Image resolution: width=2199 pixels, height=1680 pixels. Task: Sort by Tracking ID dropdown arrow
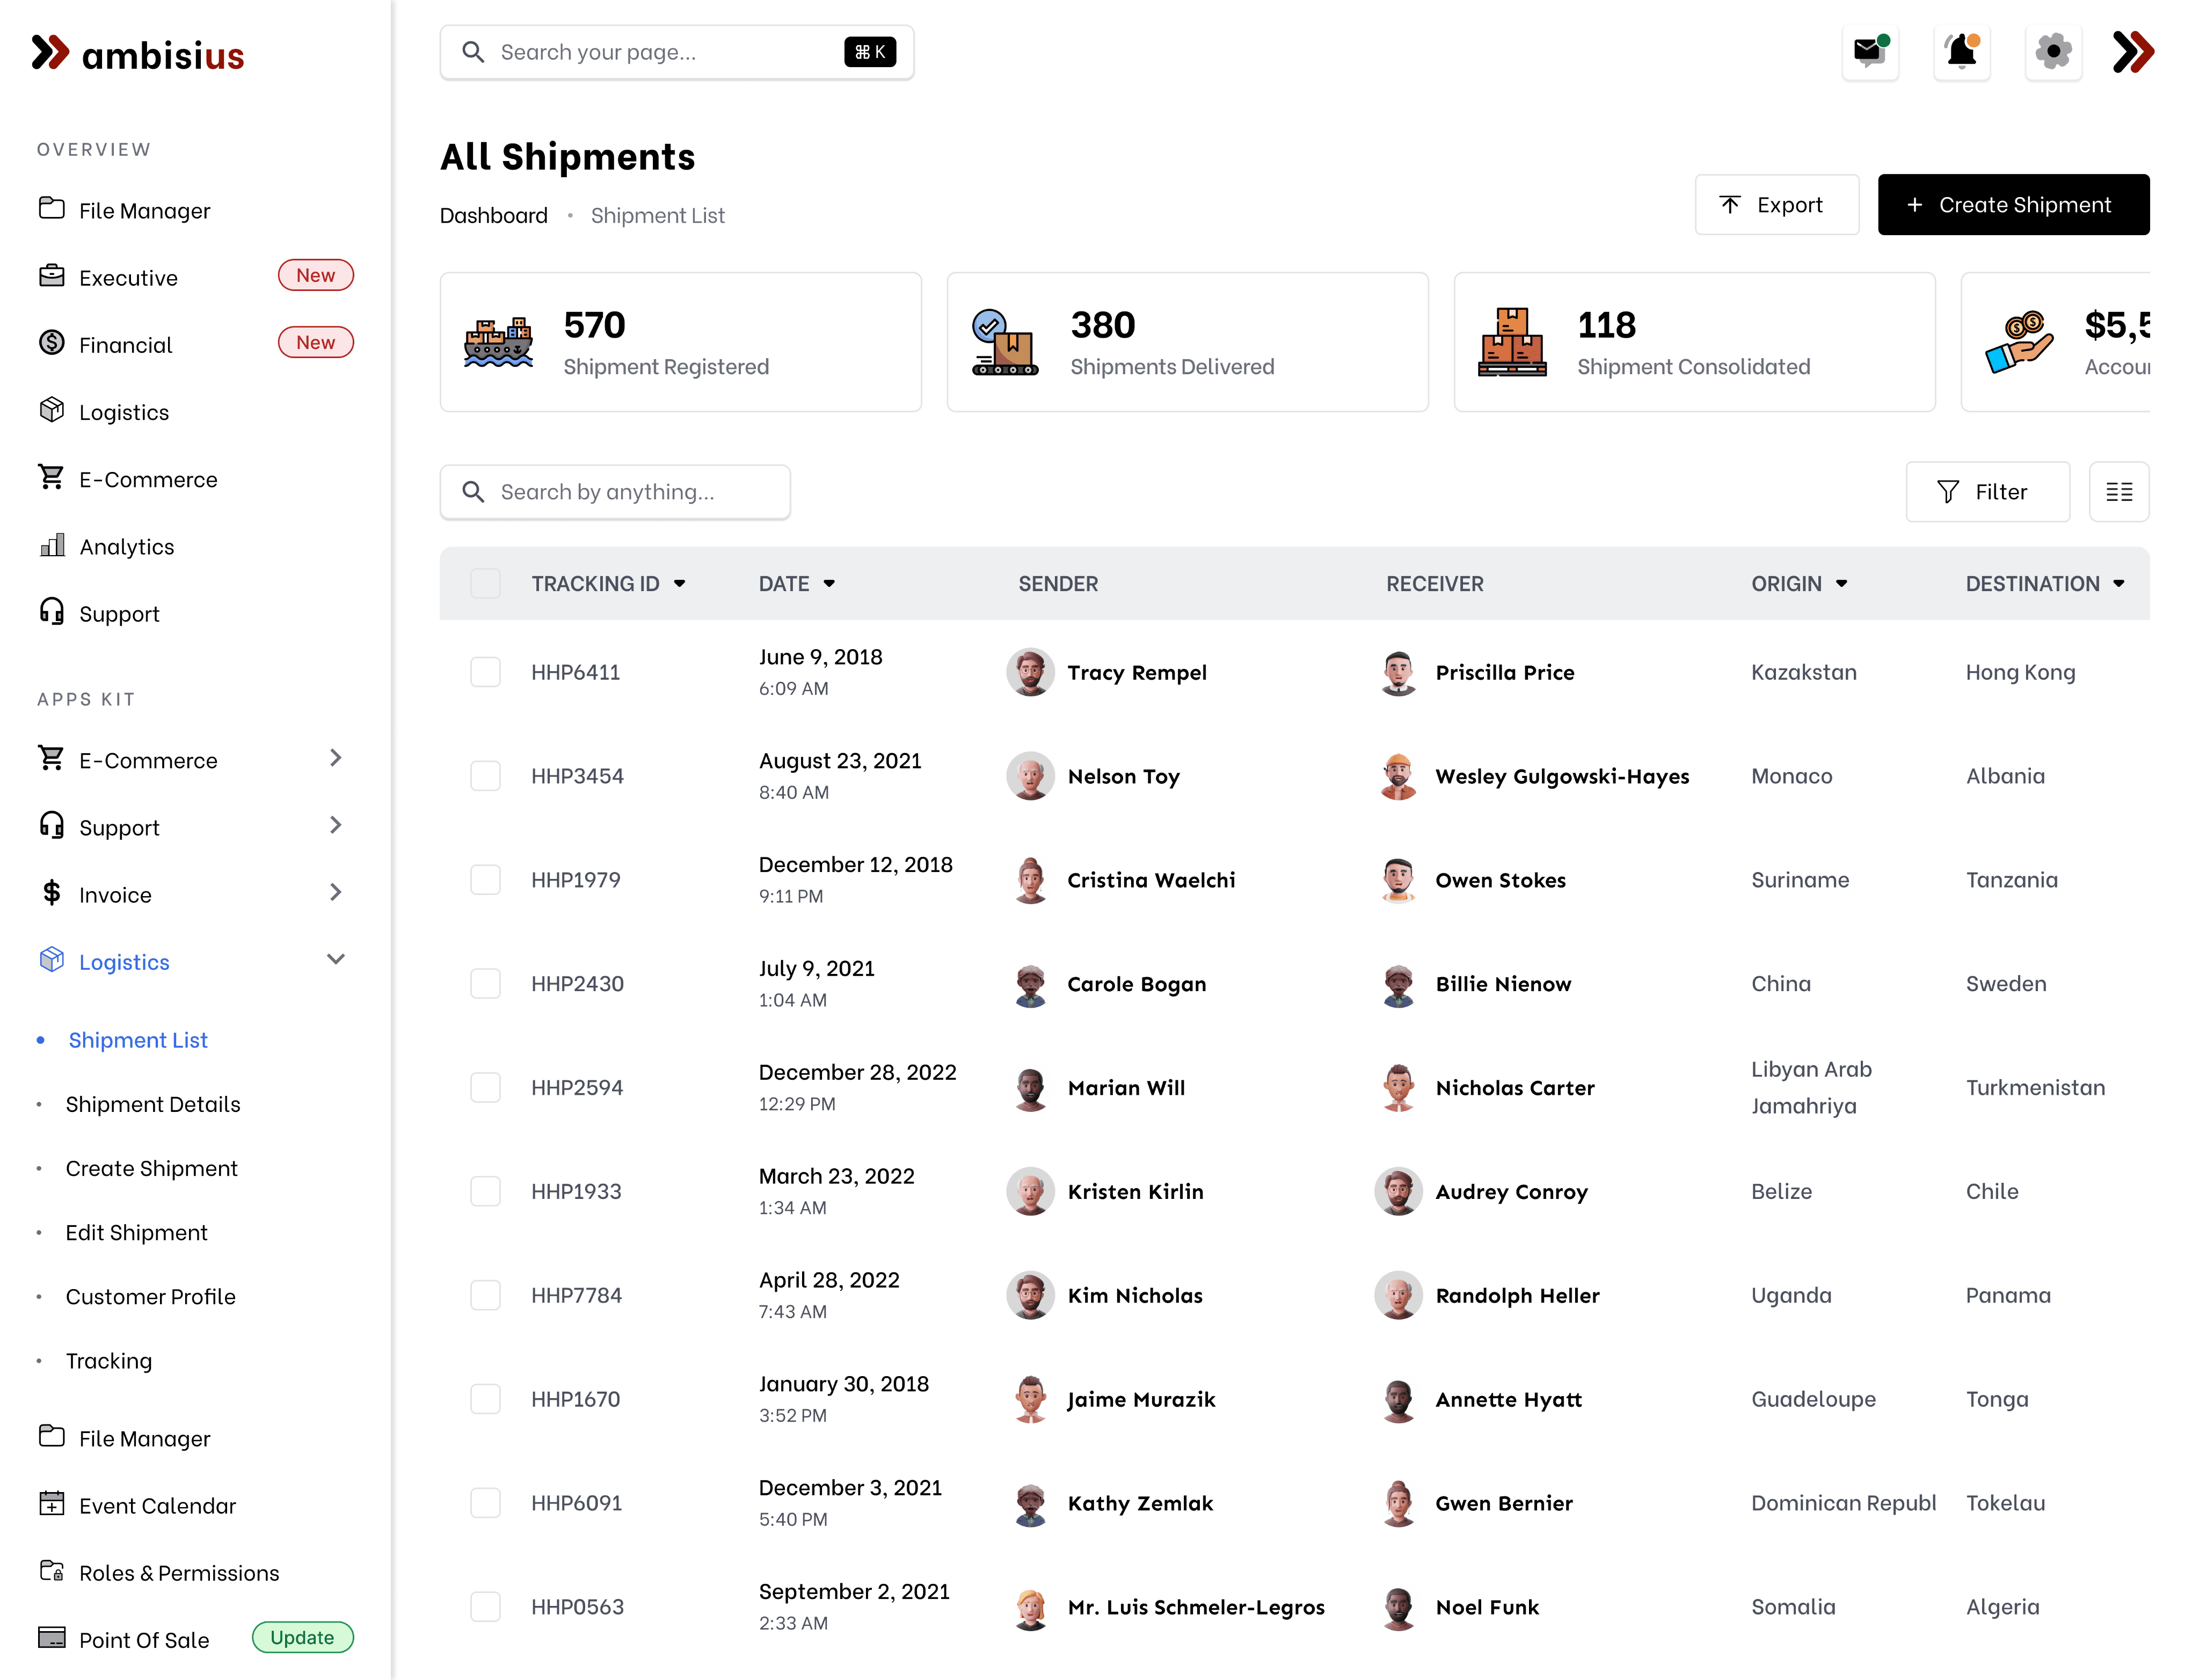(x=680, y=584)
